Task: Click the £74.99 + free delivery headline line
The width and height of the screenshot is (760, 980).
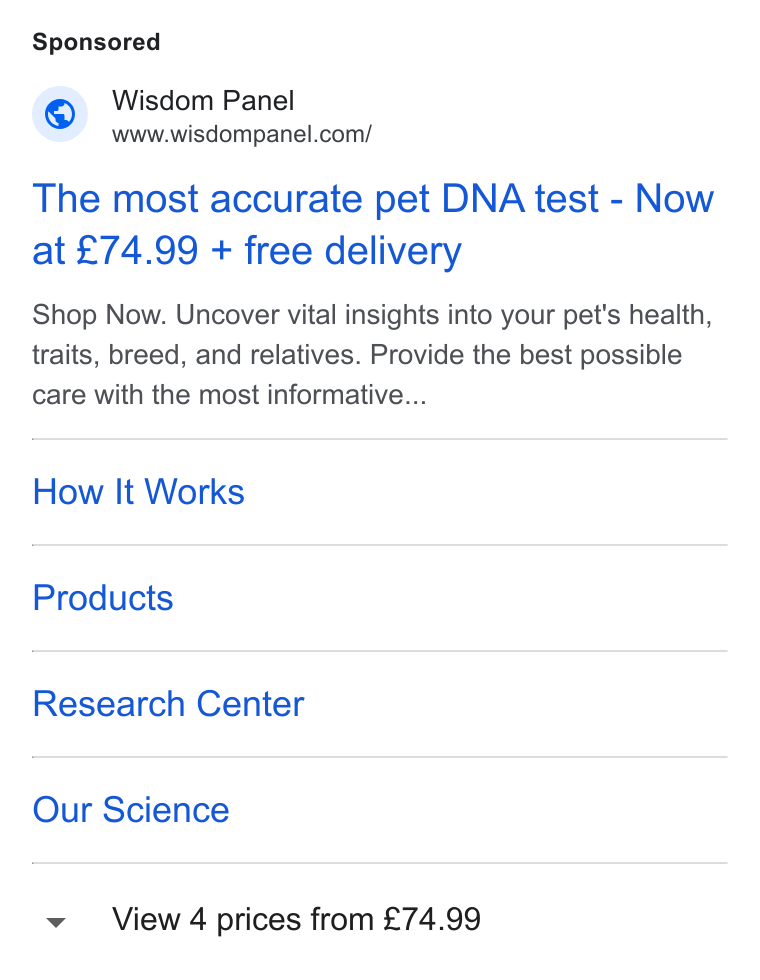Action: coord(247,251)
